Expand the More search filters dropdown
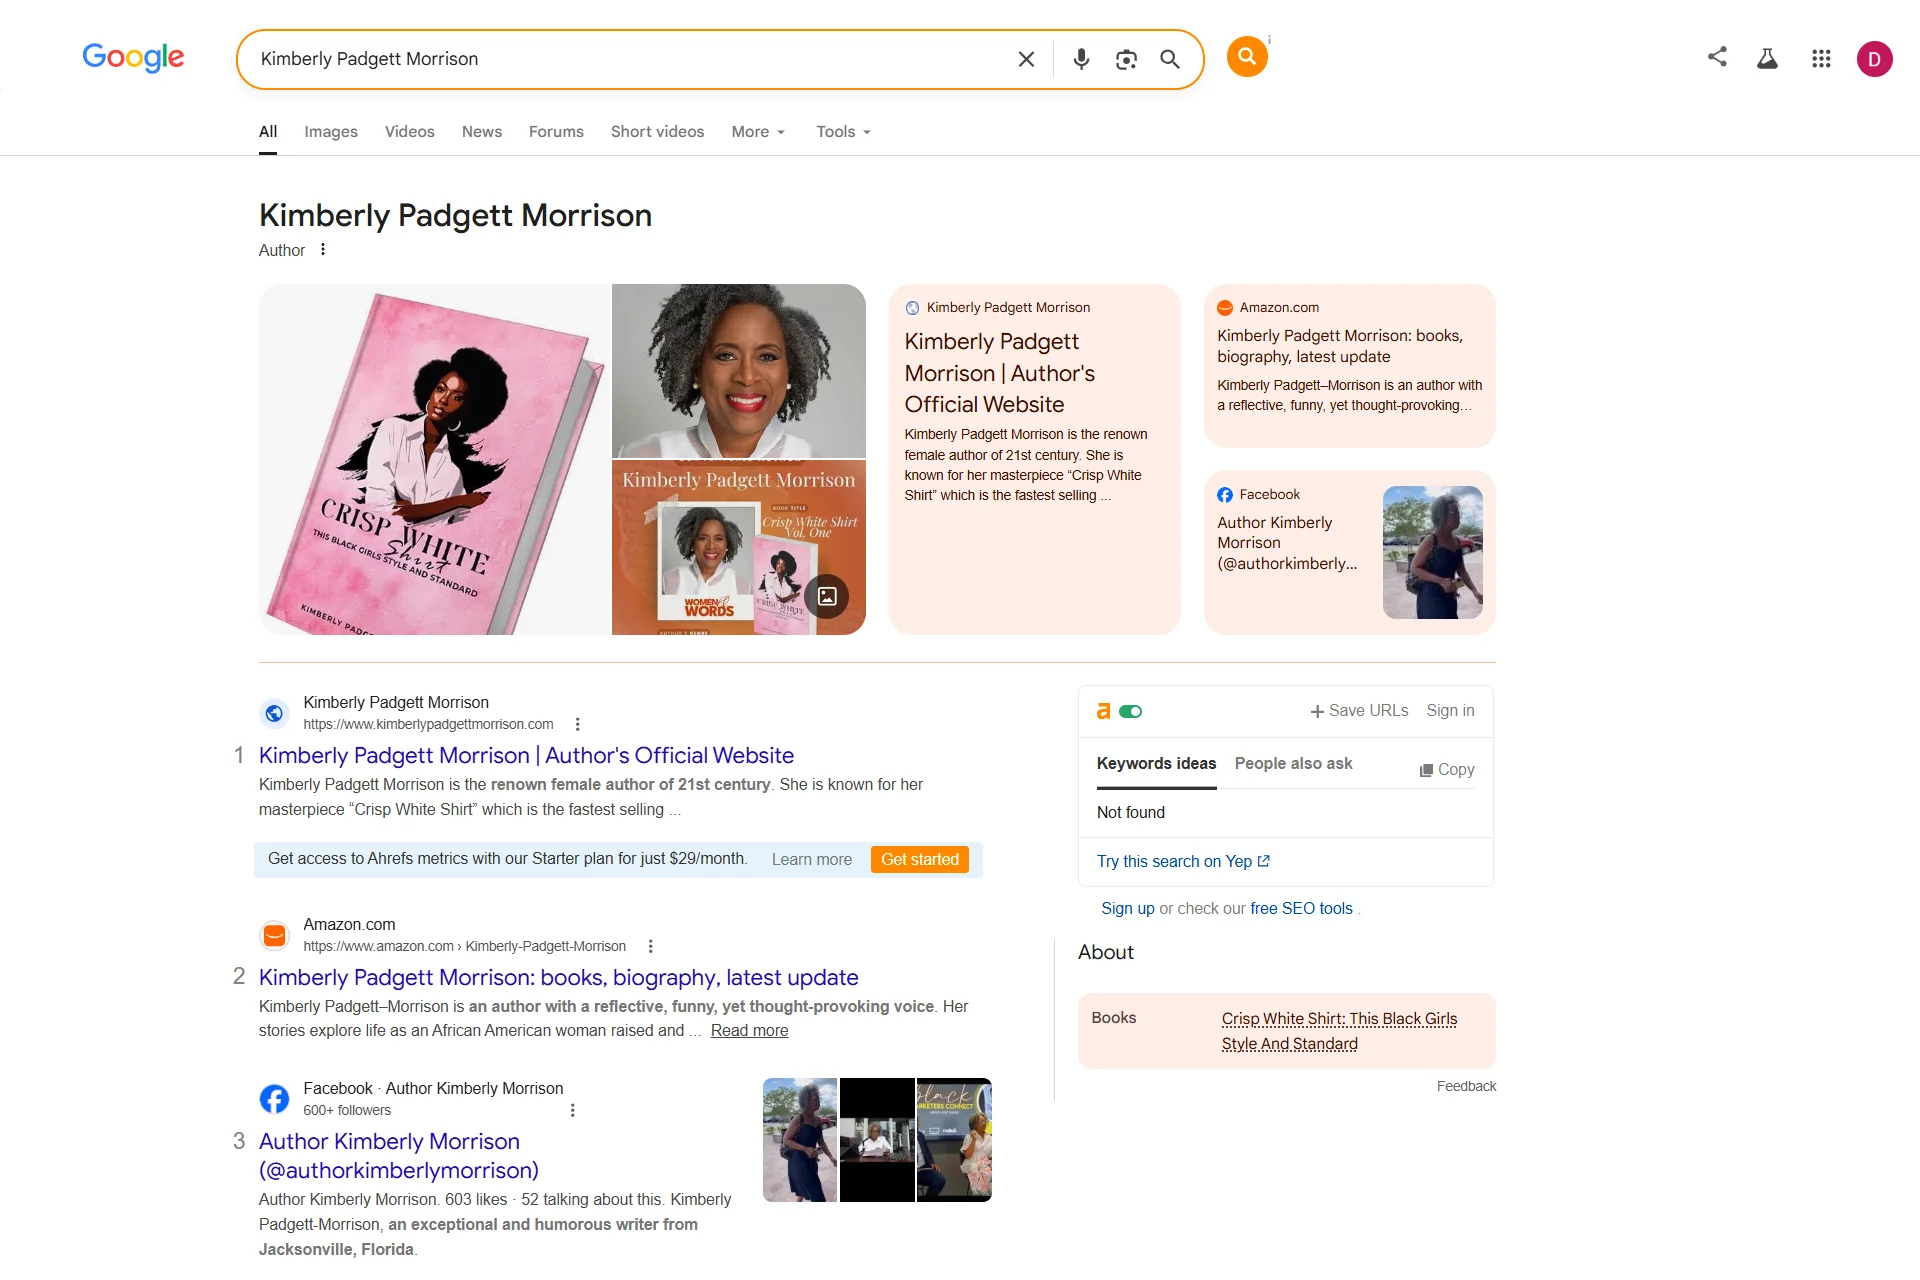The image size is (1920, 1280). click(x=759, y=132)
